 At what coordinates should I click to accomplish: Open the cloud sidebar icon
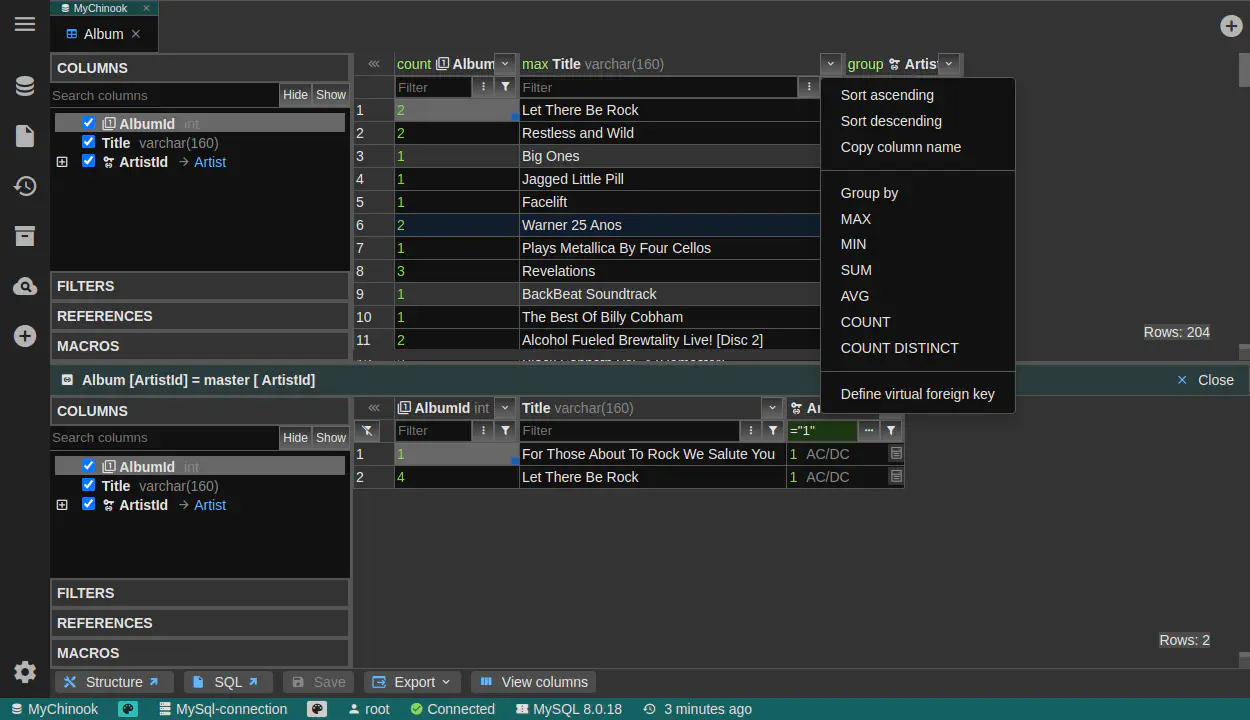[25, 287]
